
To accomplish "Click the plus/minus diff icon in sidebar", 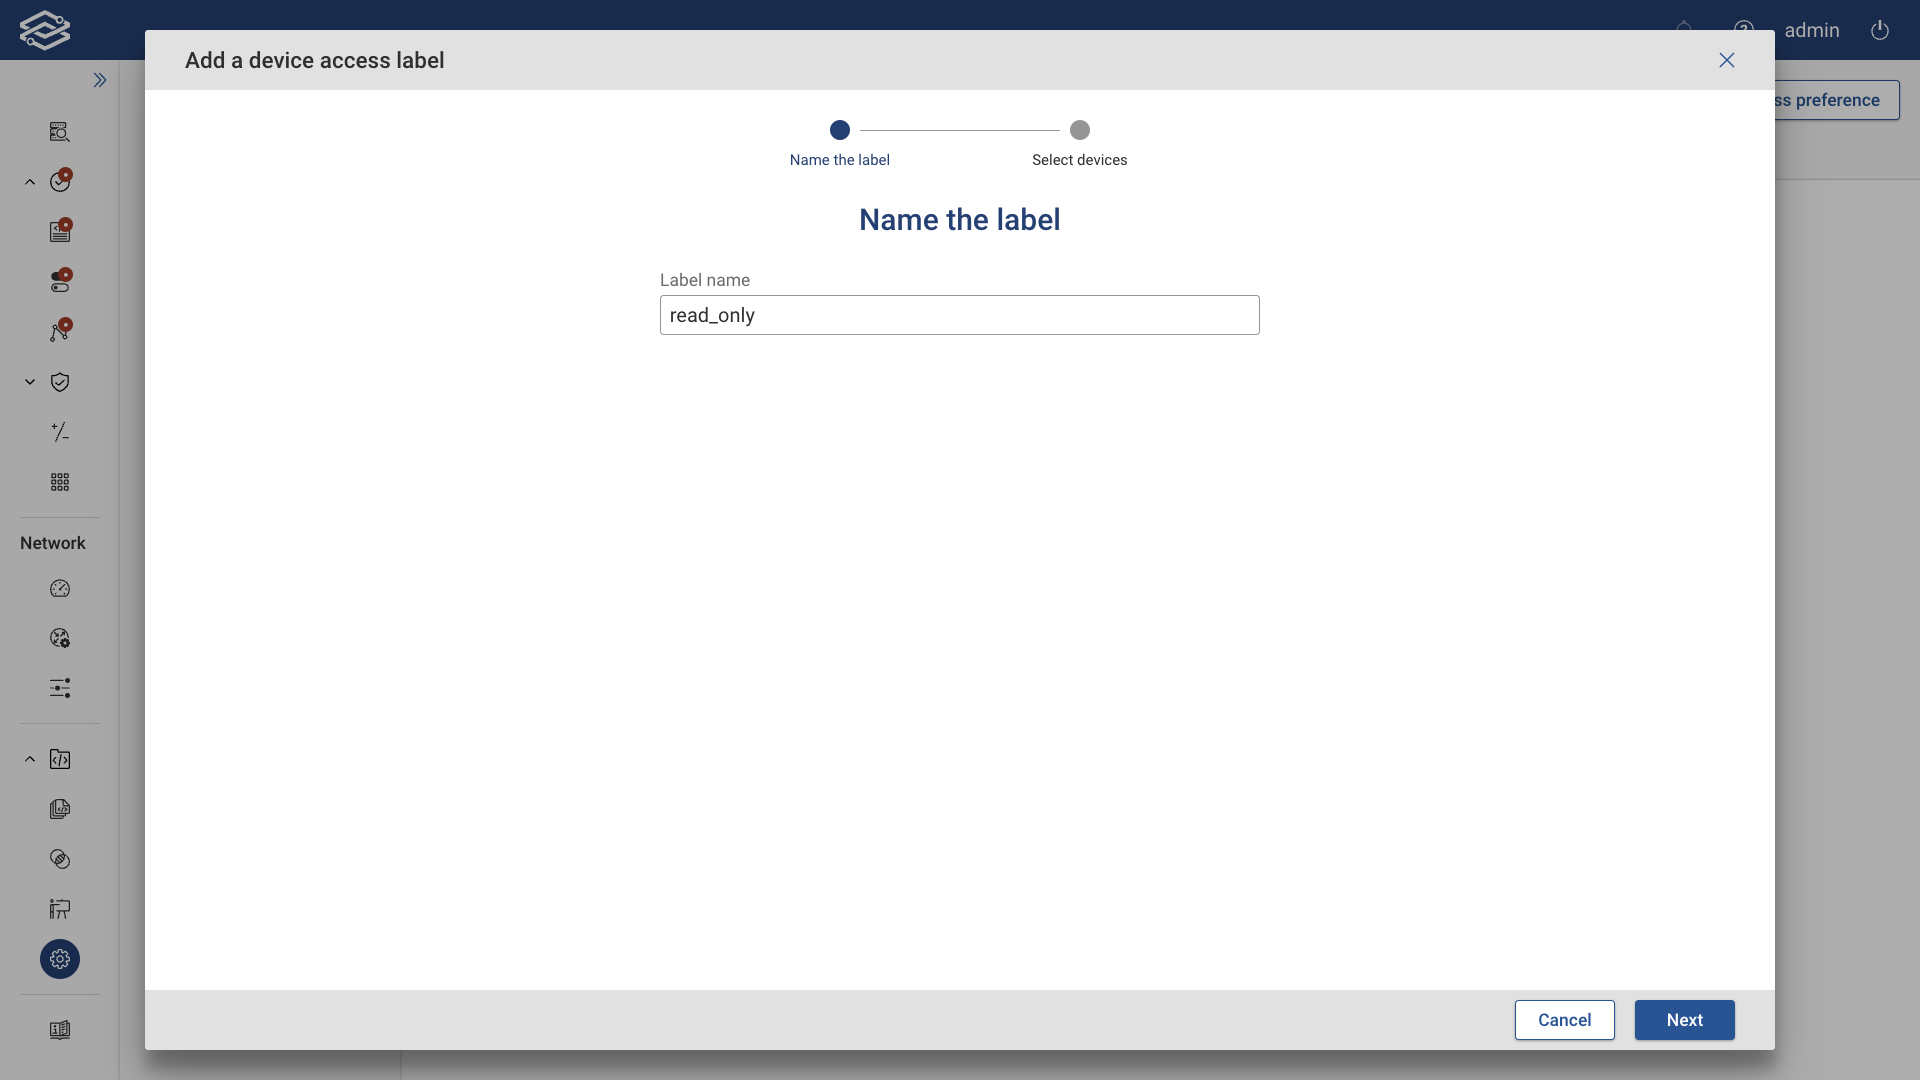I will tap(60, 432).
